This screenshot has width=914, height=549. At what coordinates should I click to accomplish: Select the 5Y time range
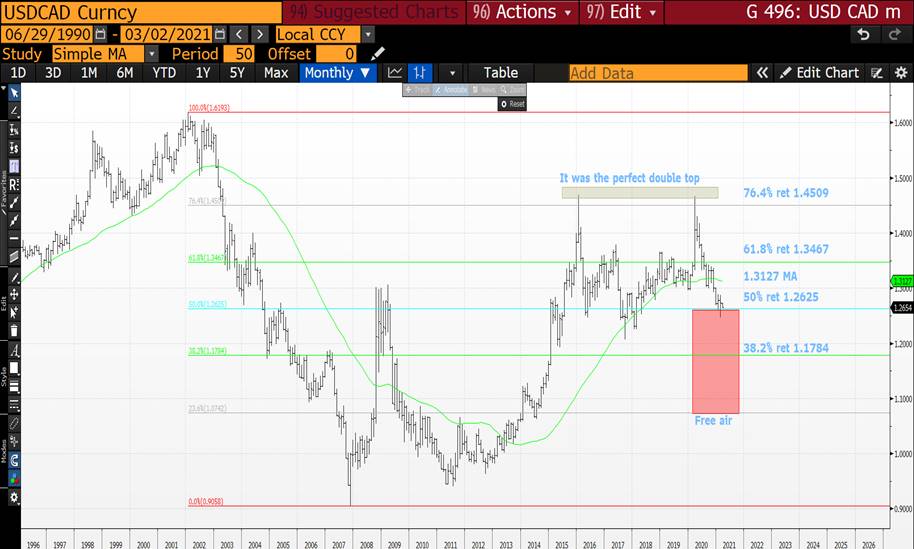coord(236,73)
